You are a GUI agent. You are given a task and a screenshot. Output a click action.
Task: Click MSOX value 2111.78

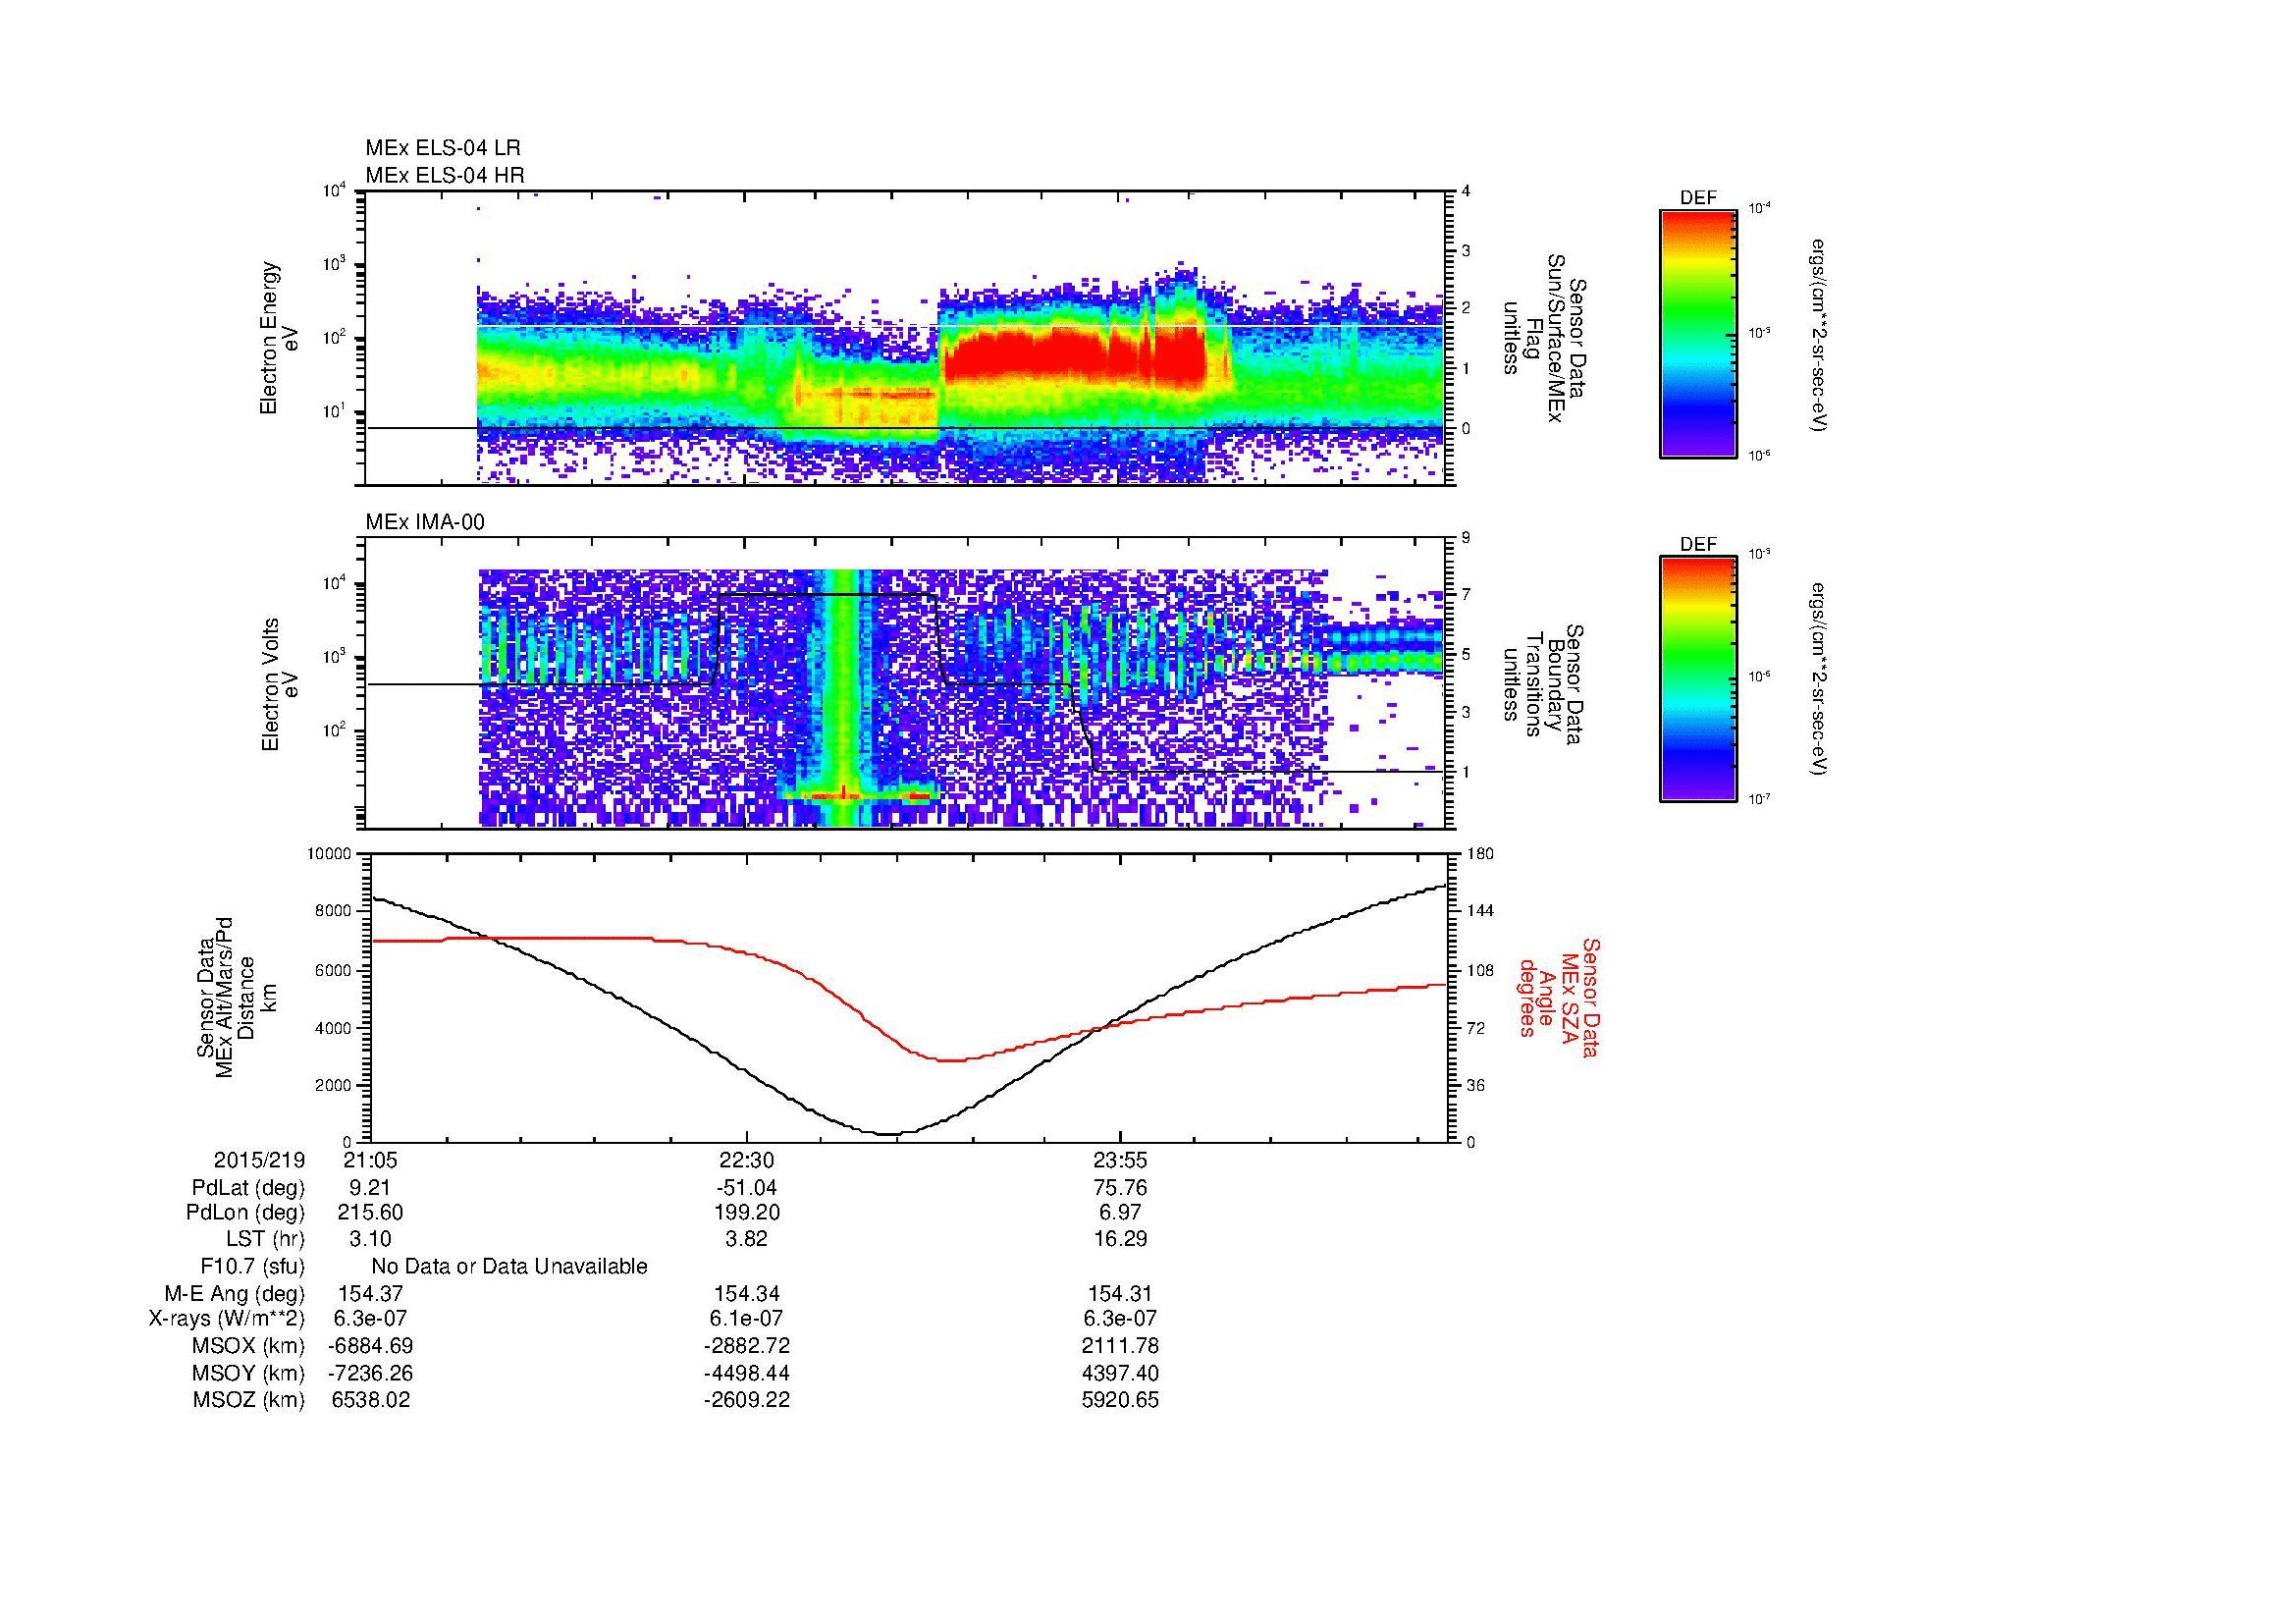1120,1346
